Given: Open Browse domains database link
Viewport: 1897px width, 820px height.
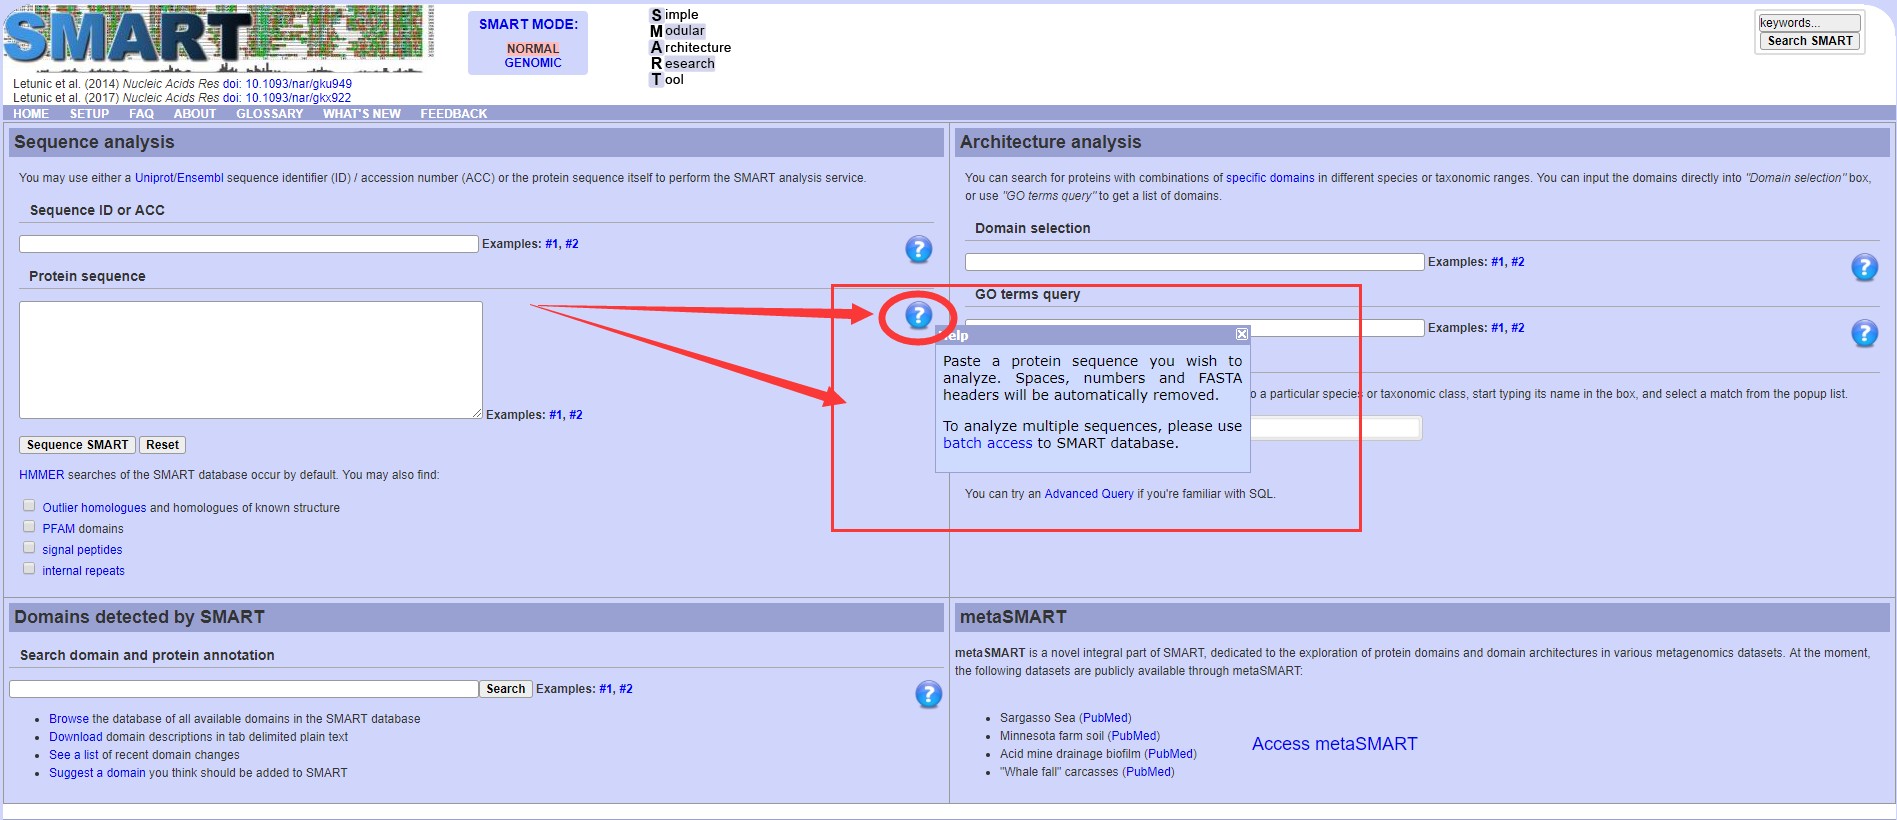Looking at the screenshot, I should [x=69, y=719].
